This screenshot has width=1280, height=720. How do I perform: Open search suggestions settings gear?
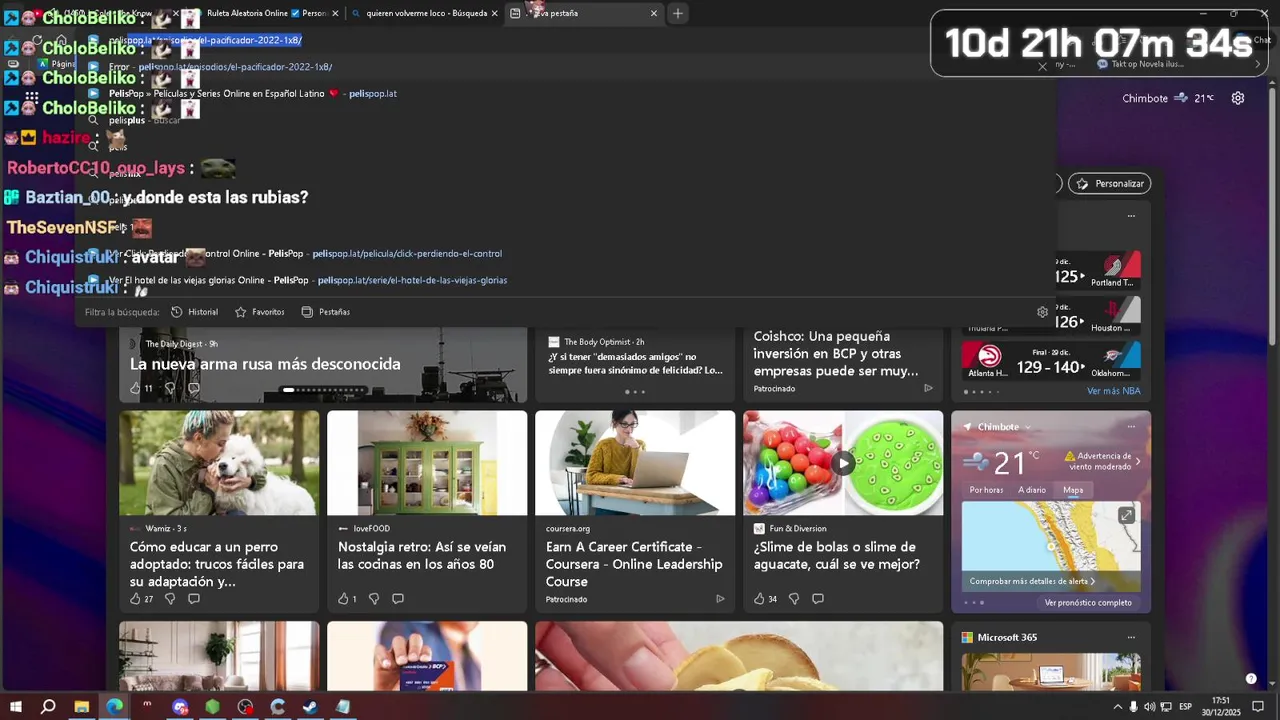(1042, 312)
